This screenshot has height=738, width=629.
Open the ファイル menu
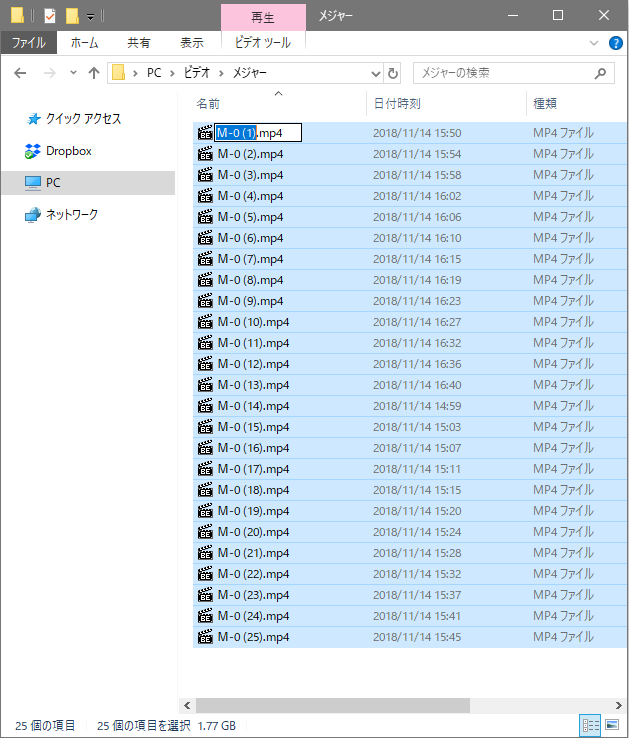coord(28,43)
